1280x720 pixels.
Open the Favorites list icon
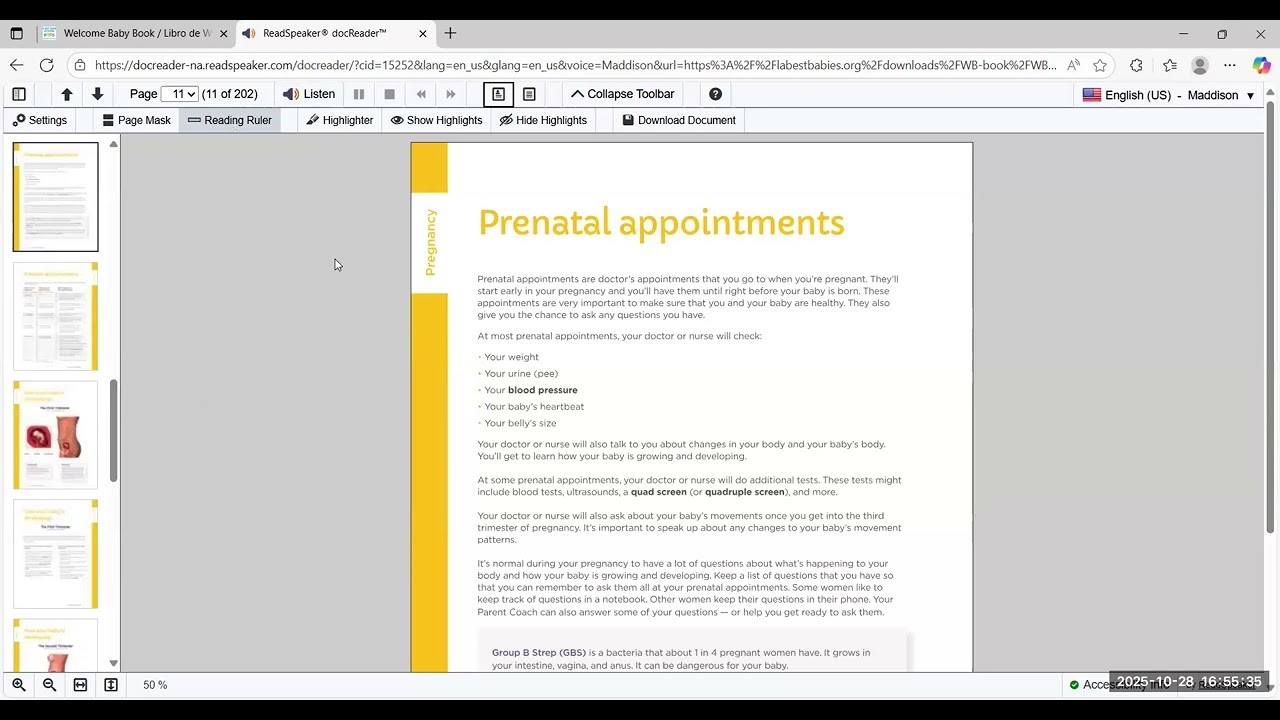point(1170,65)
